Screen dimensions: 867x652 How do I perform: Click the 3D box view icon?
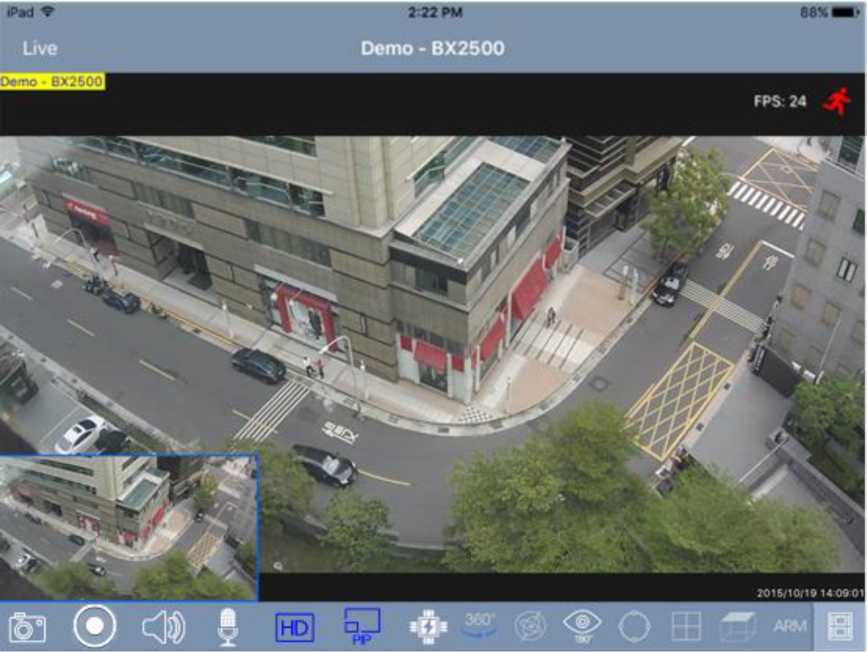(737, 627)
